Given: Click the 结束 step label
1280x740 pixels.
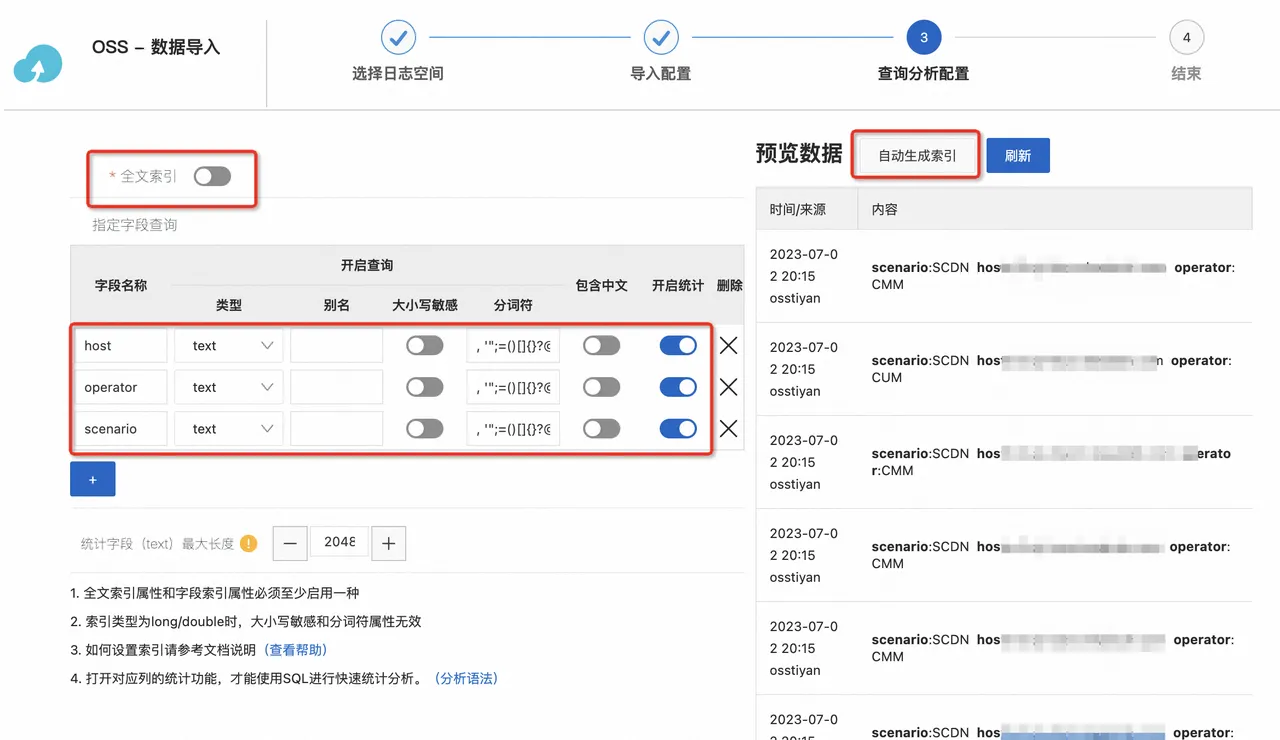Looking at the screenshot, I should [x=1187, y=74].
